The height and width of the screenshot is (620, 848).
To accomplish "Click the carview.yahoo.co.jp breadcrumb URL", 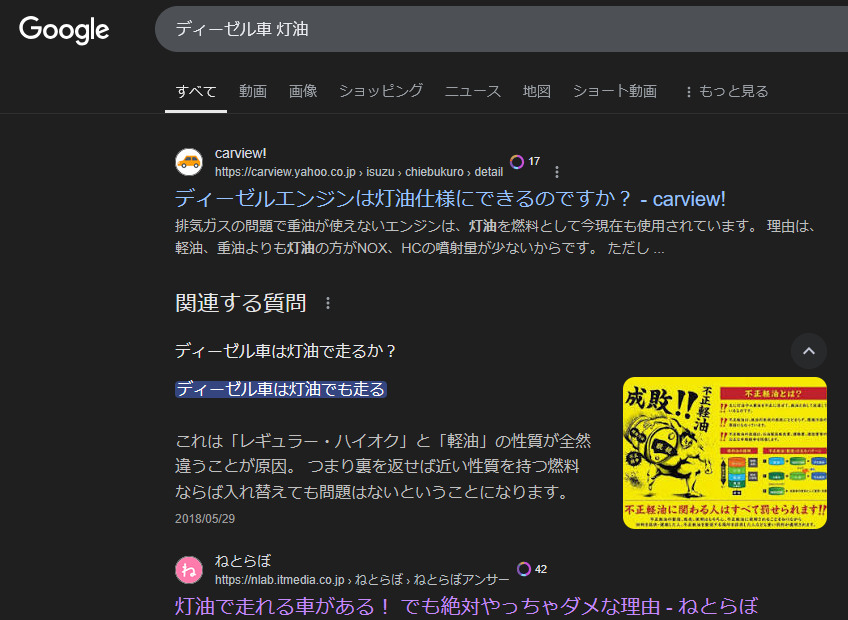I will point(359,172).
